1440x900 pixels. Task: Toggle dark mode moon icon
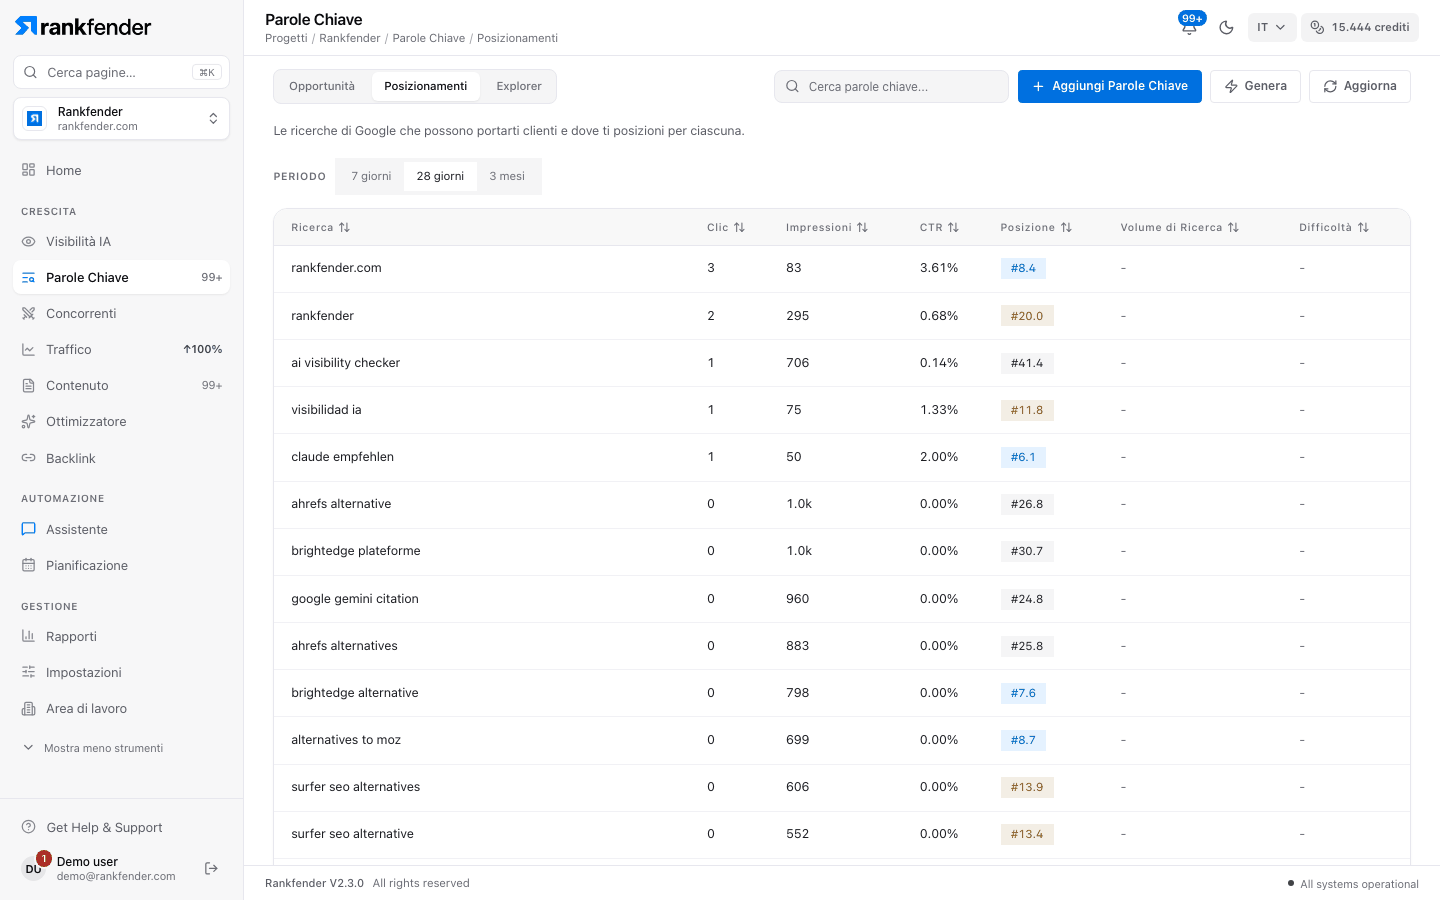click(x=1226, y=27)
